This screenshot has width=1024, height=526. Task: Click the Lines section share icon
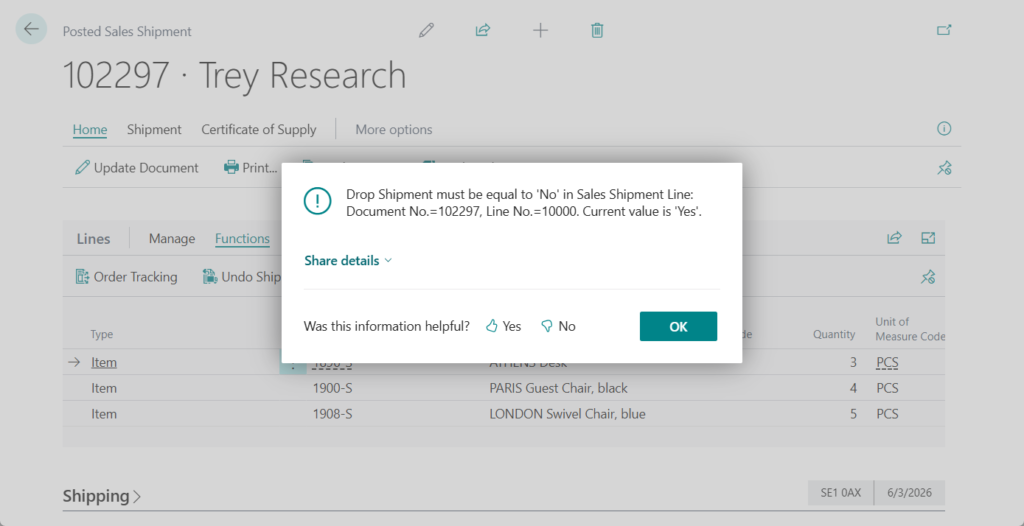click(894, 238)
